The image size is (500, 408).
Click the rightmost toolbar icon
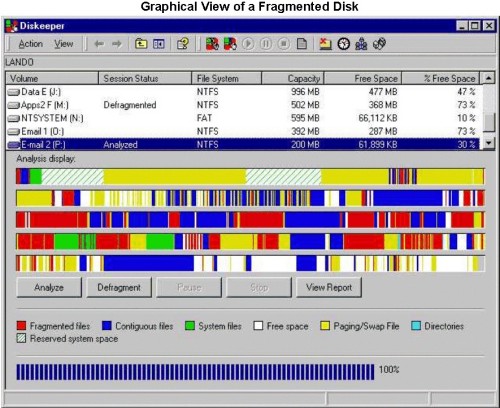(379, 44)
